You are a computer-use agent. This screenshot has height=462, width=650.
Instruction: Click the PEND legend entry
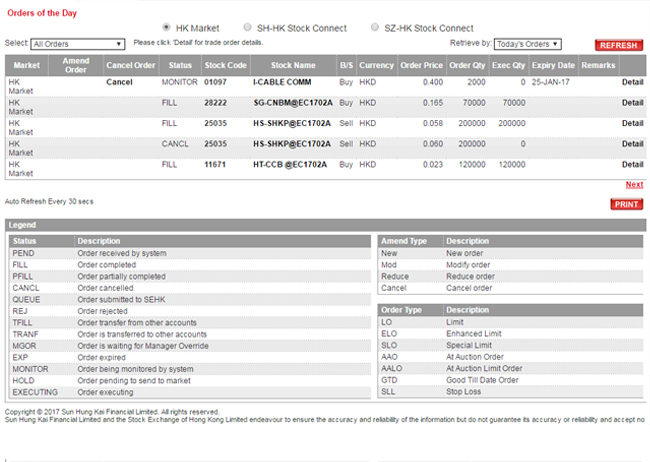pos(23,253)
